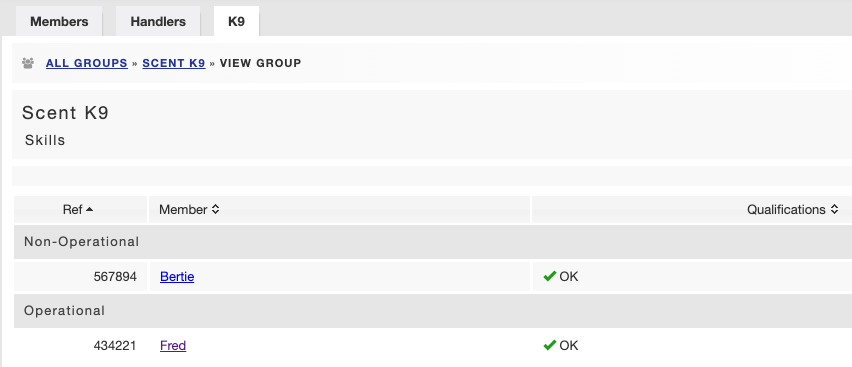
Task: Sort table by Qualifications column header
Action: [692, 209]
